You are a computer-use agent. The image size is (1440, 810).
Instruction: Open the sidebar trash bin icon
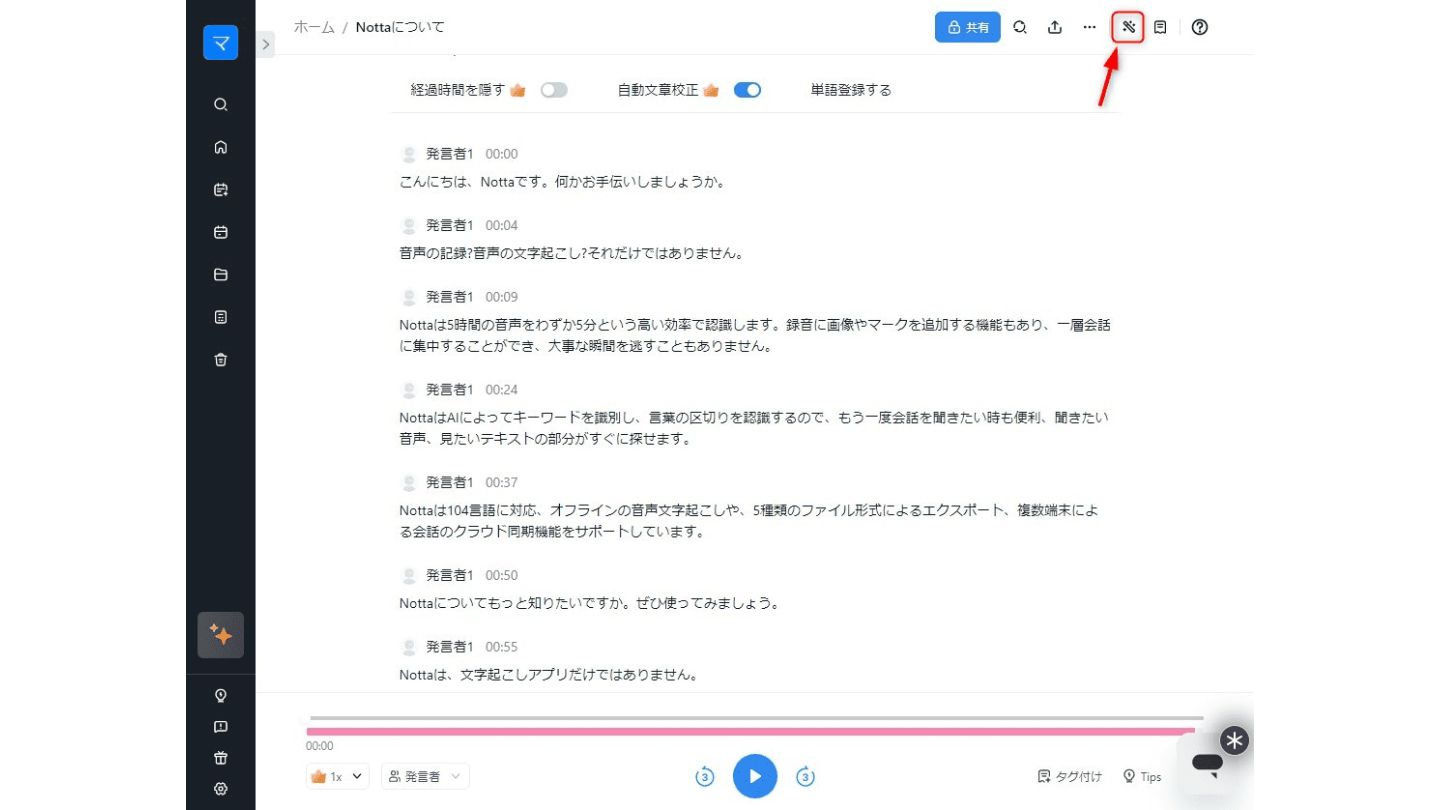coord(221,360)
